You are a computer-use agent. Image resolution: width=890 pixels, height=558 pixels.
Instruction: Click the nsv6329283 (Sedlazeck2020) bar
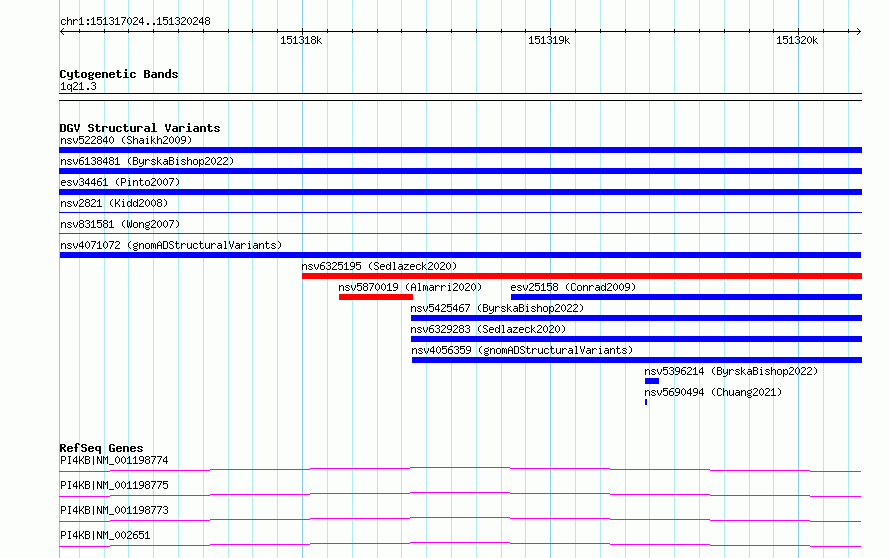[636, 339]
